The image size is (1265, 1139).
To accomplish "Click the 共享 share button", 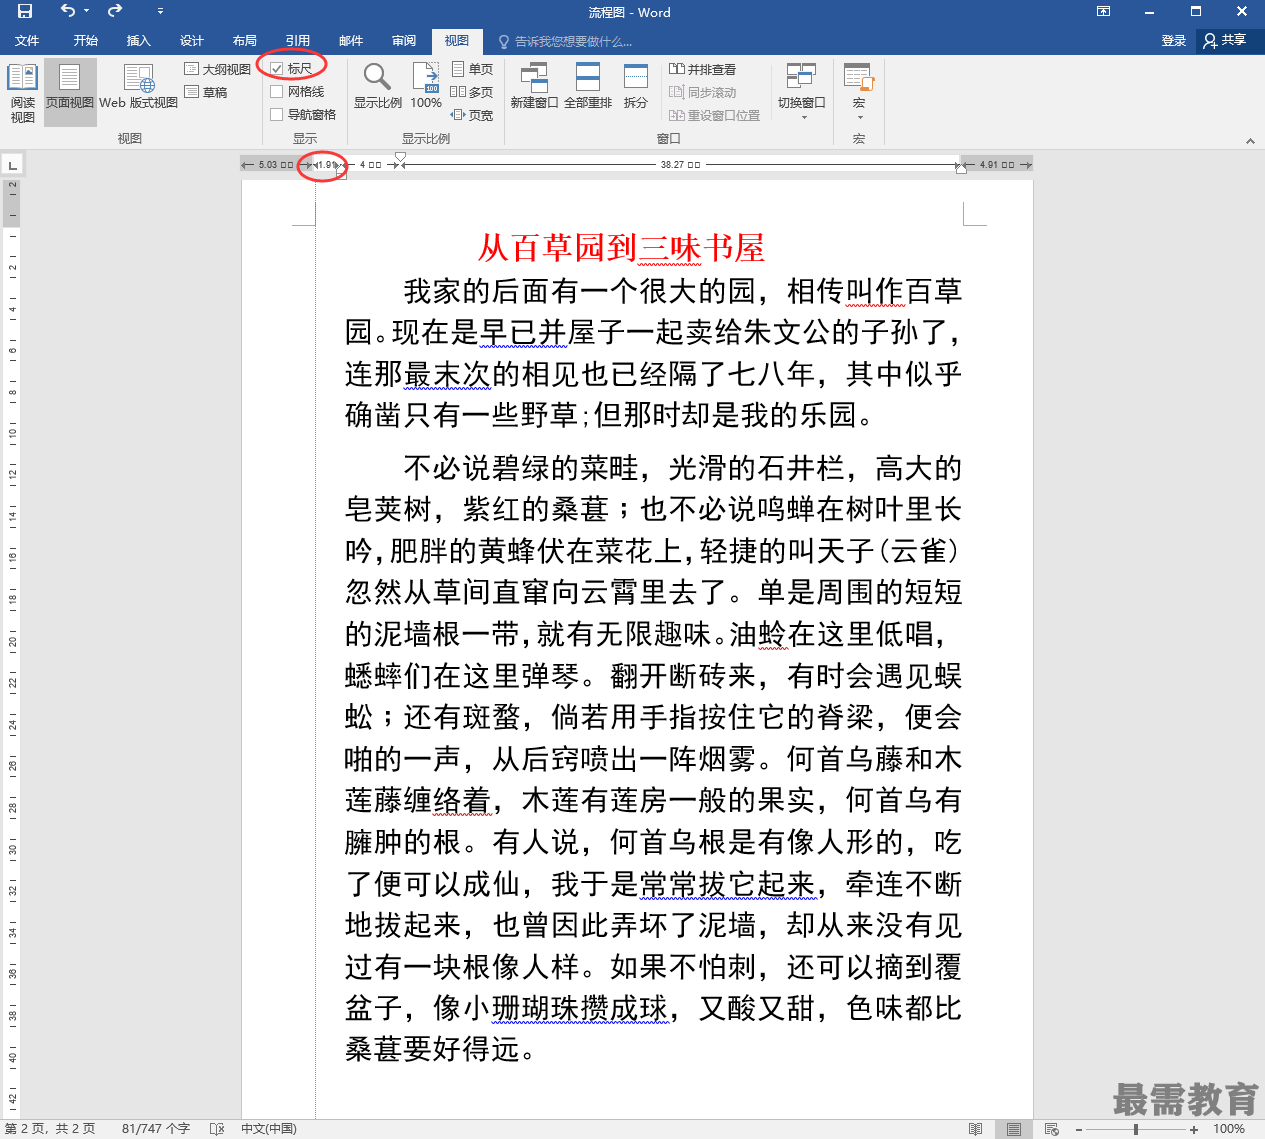I will (1225, 41).
